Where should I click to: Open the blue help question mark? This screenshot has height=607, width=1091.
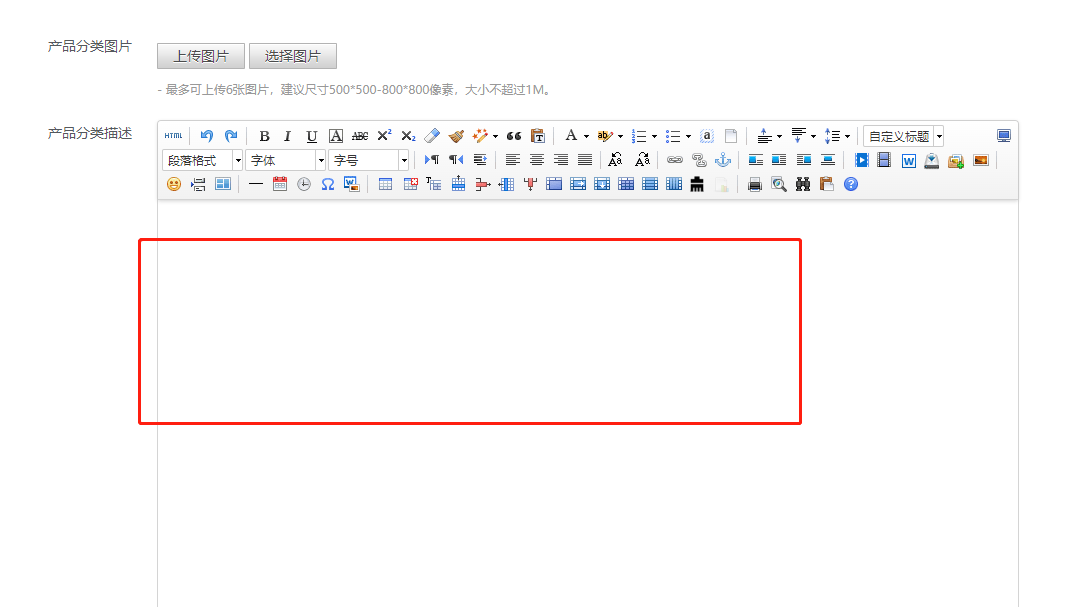[x=851, y=184]
